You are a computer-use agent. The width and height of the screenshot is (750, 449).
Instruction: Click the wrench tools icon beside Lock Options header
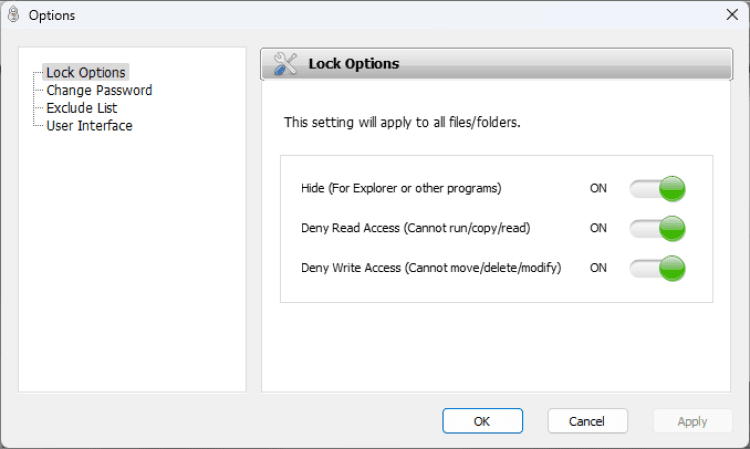pyautogui.click(x=285, y=64)
